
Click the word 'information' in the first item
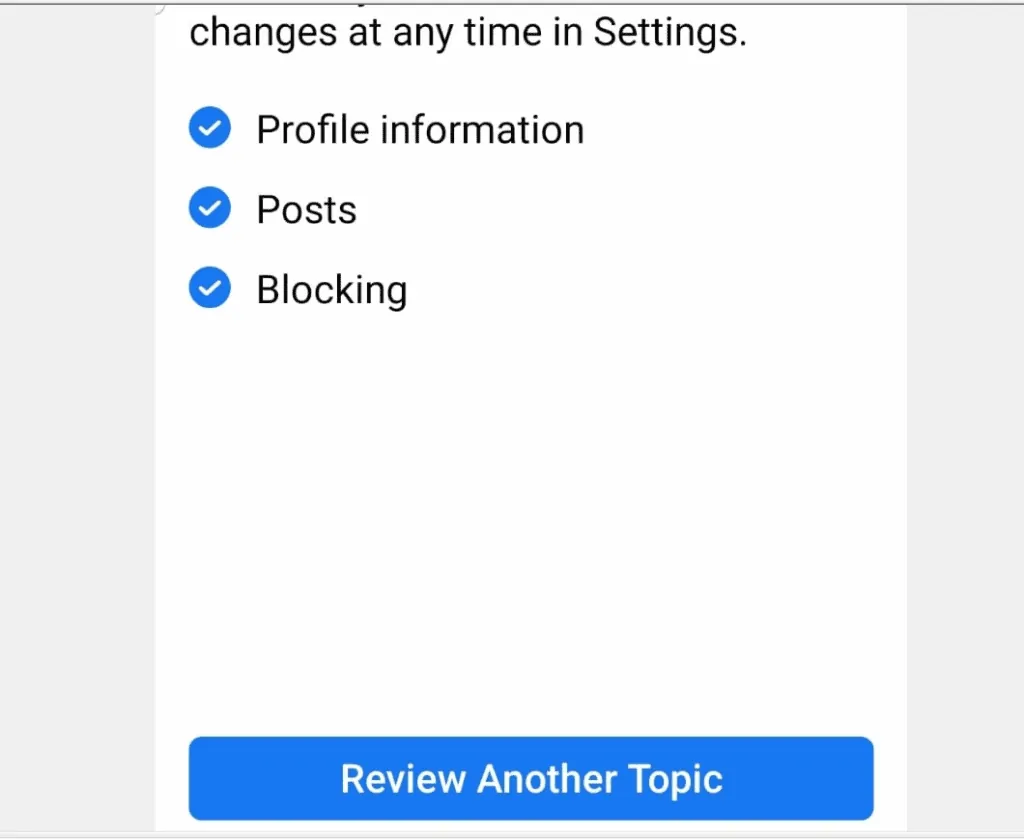tap(482, 129)
